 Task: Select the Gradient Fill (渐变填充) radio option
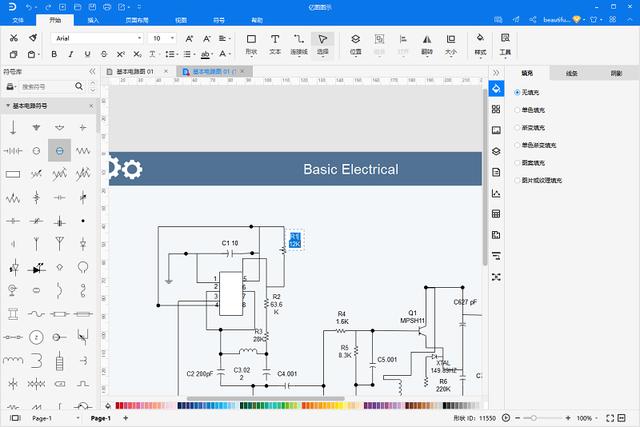pos(517,128)
